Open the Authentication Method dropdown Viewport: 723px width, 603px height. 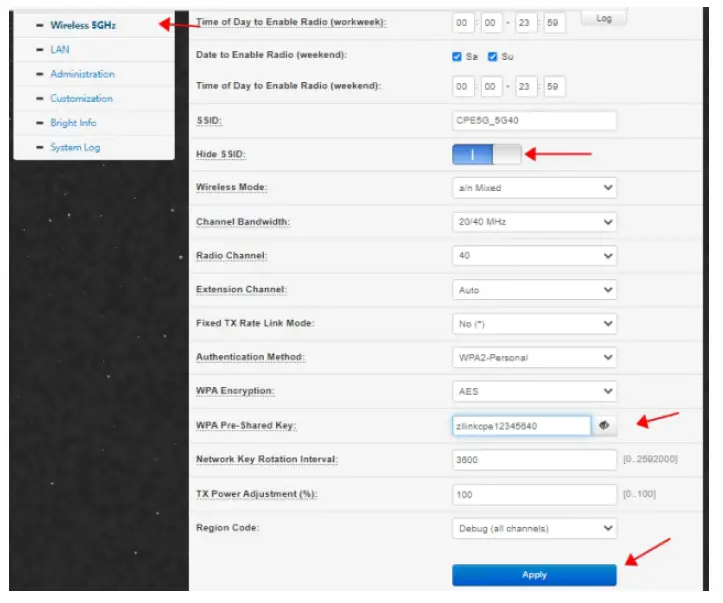pos(534,358)
